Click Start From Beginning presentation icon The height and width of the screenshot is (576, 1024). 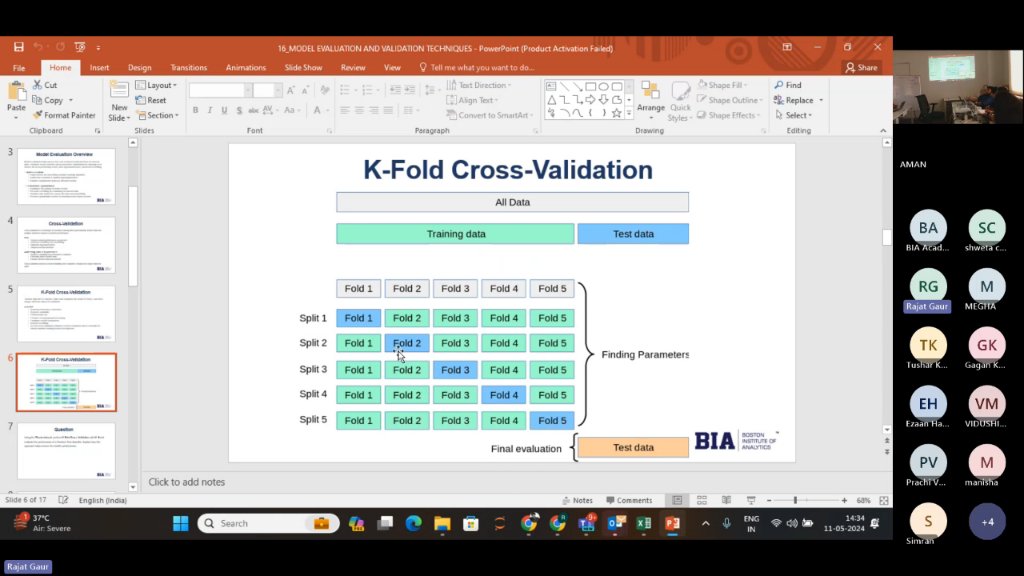tap(80, 47)
